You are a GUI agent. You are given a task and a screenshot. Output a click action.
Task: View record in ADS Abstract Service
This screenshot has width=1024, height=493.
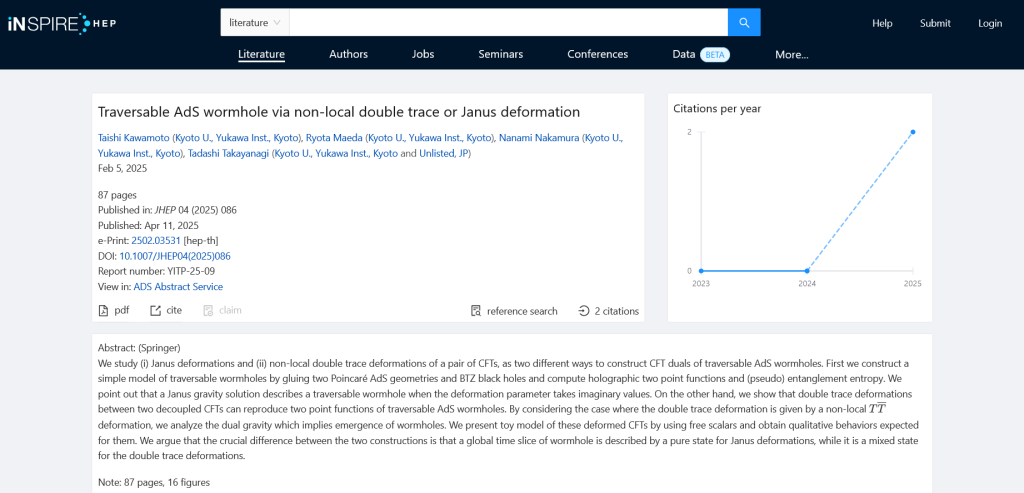[x=178, y=286]
